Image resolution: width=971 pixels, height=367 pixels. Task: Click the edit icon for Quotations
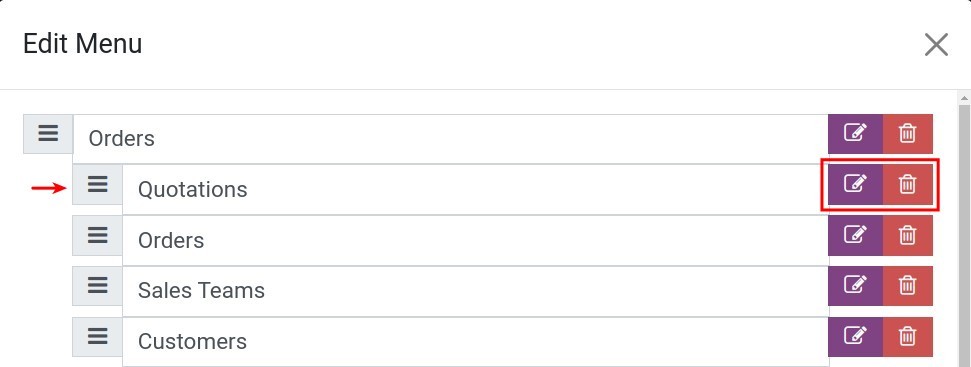pyautogui.click(x=855, y=184)
